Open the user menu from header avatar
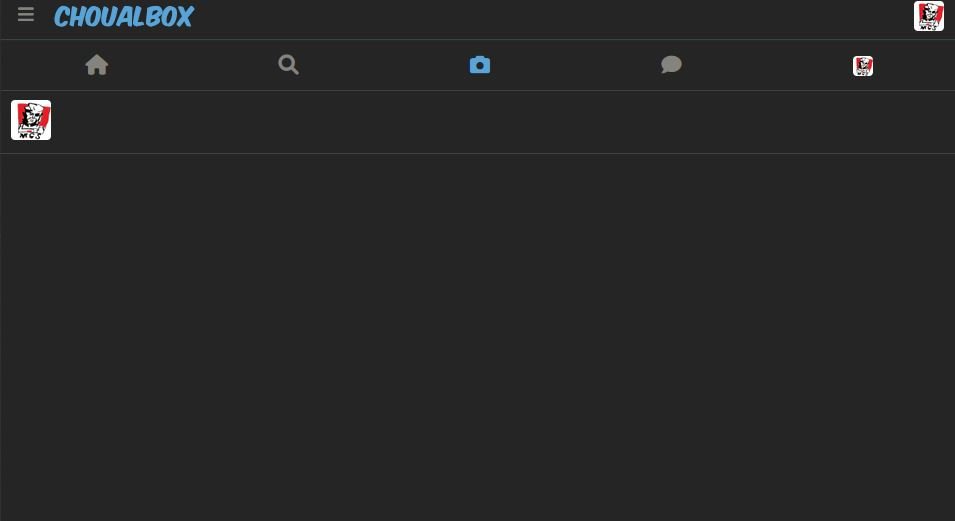 pyautogui.click(x=929, y=16)
